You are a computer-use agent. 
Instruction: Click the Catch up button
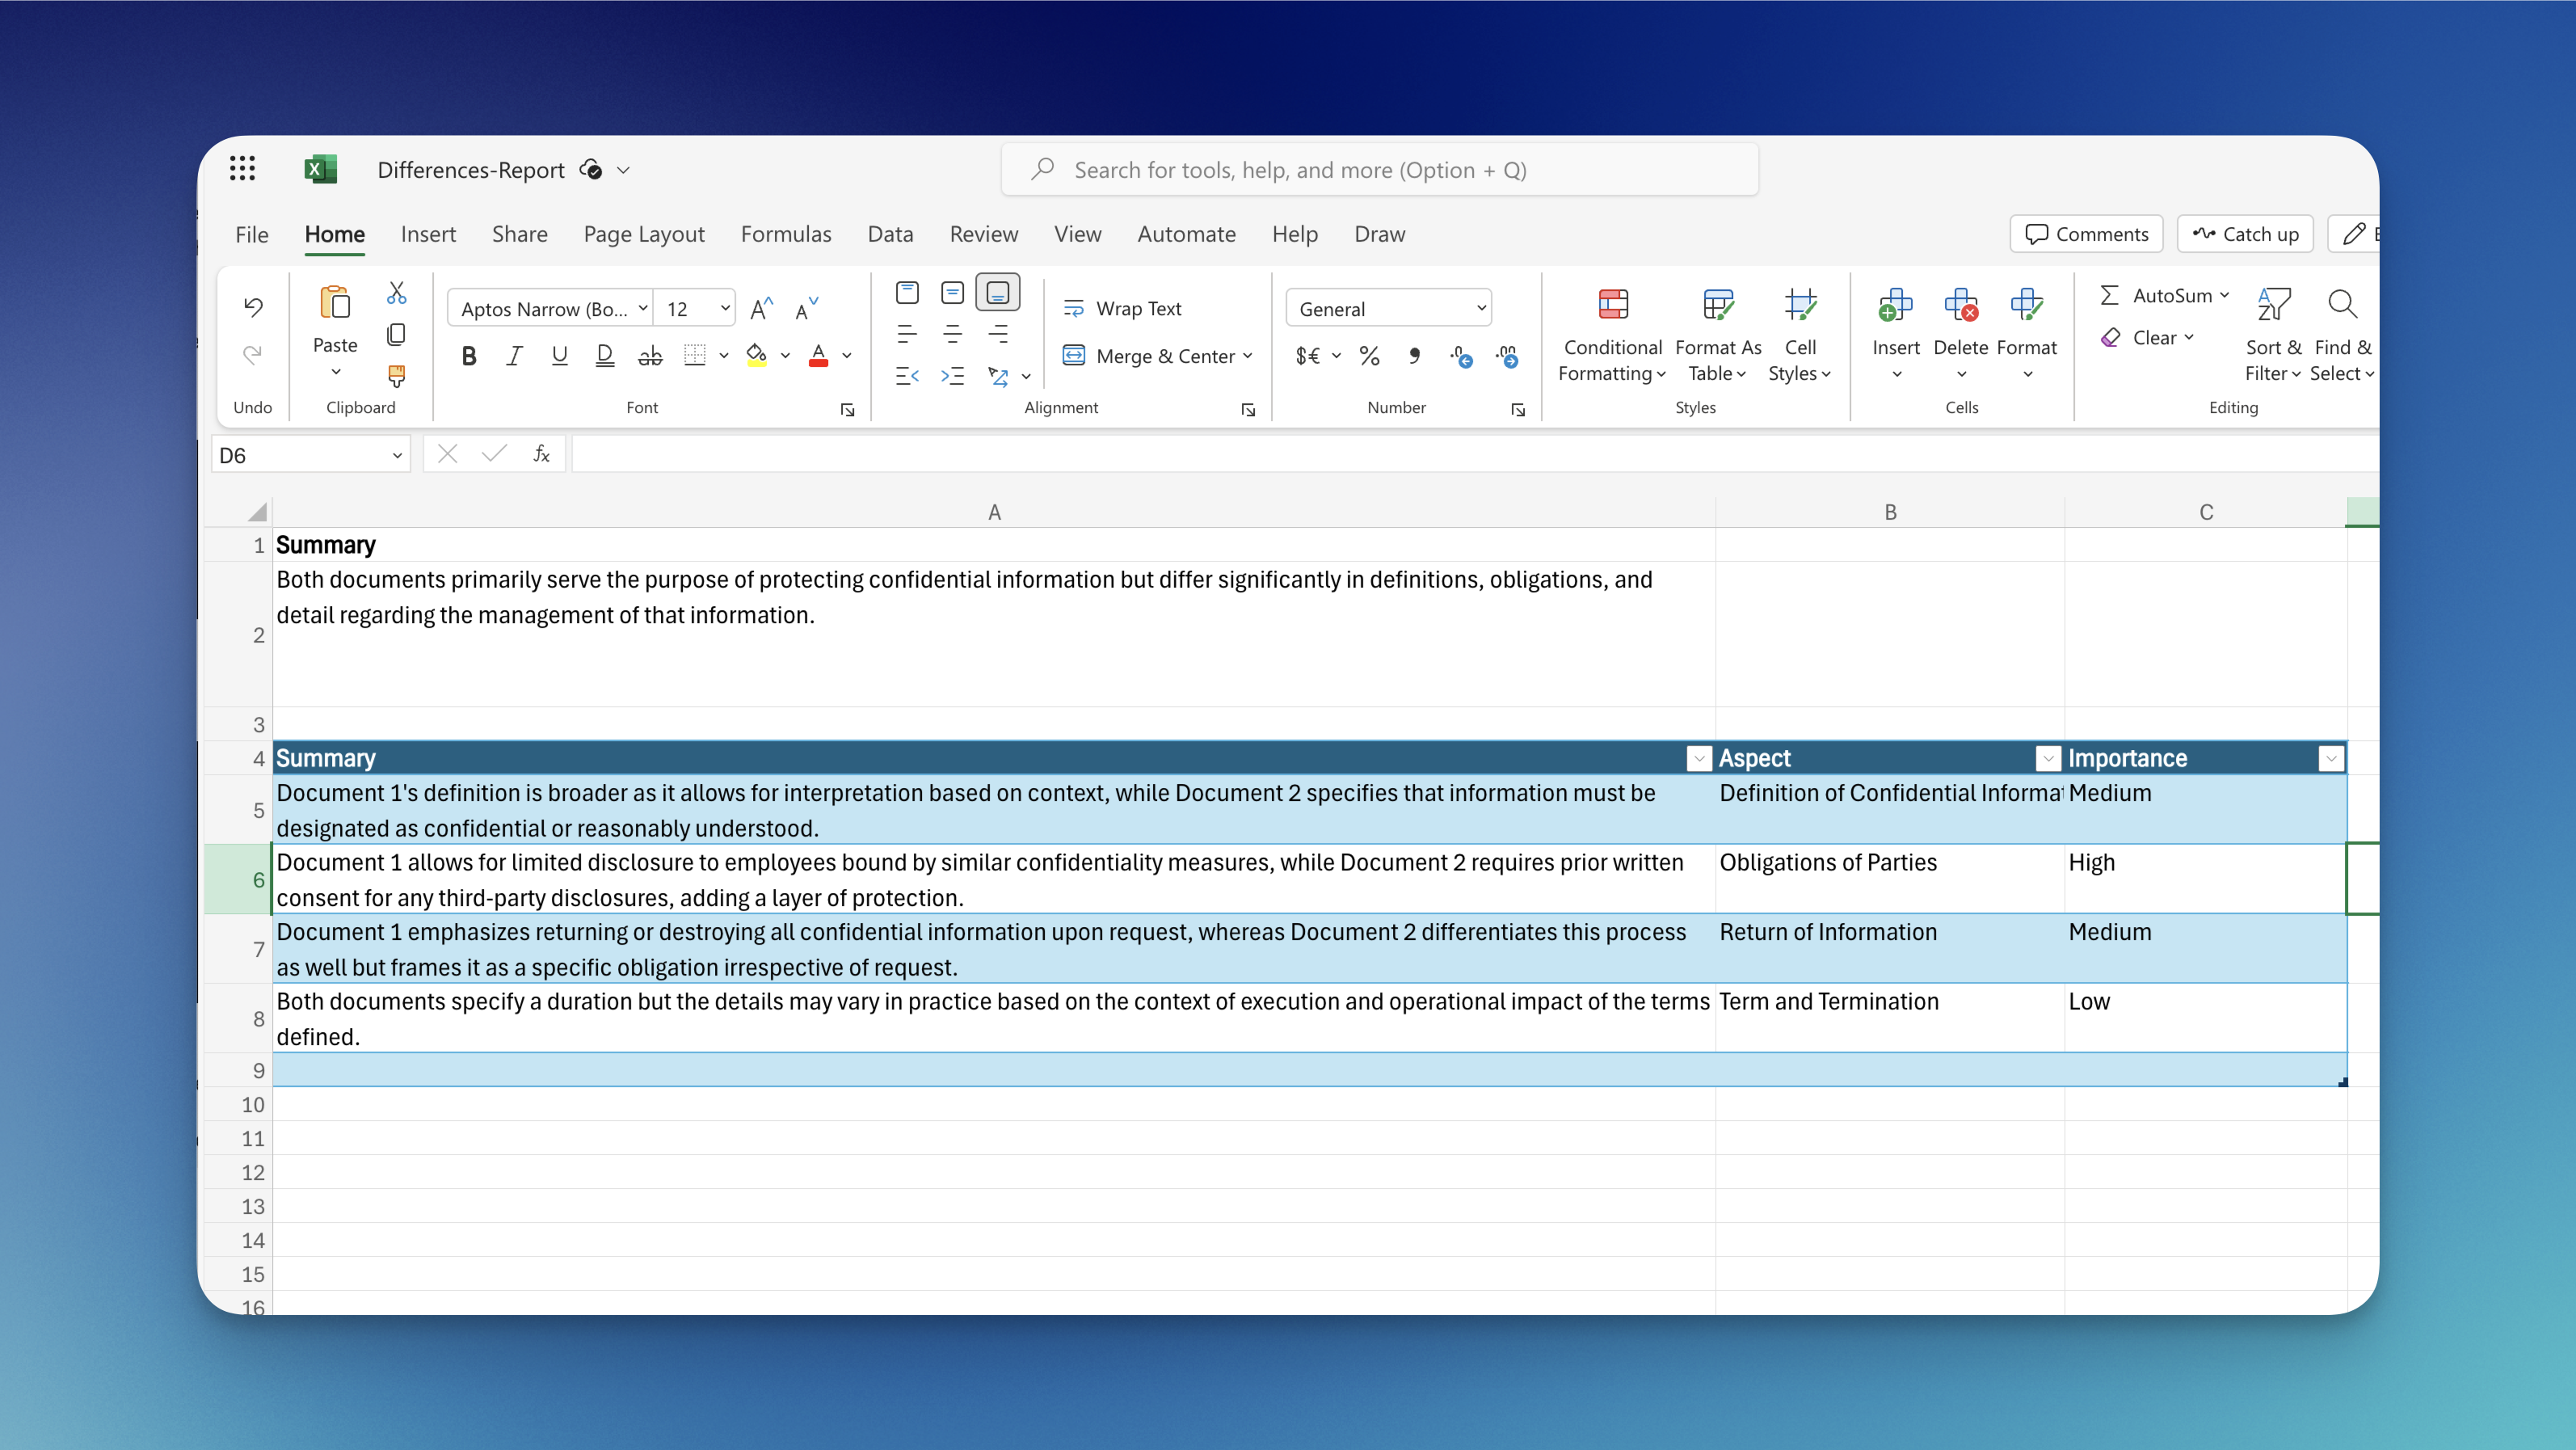click(2245, 234)
